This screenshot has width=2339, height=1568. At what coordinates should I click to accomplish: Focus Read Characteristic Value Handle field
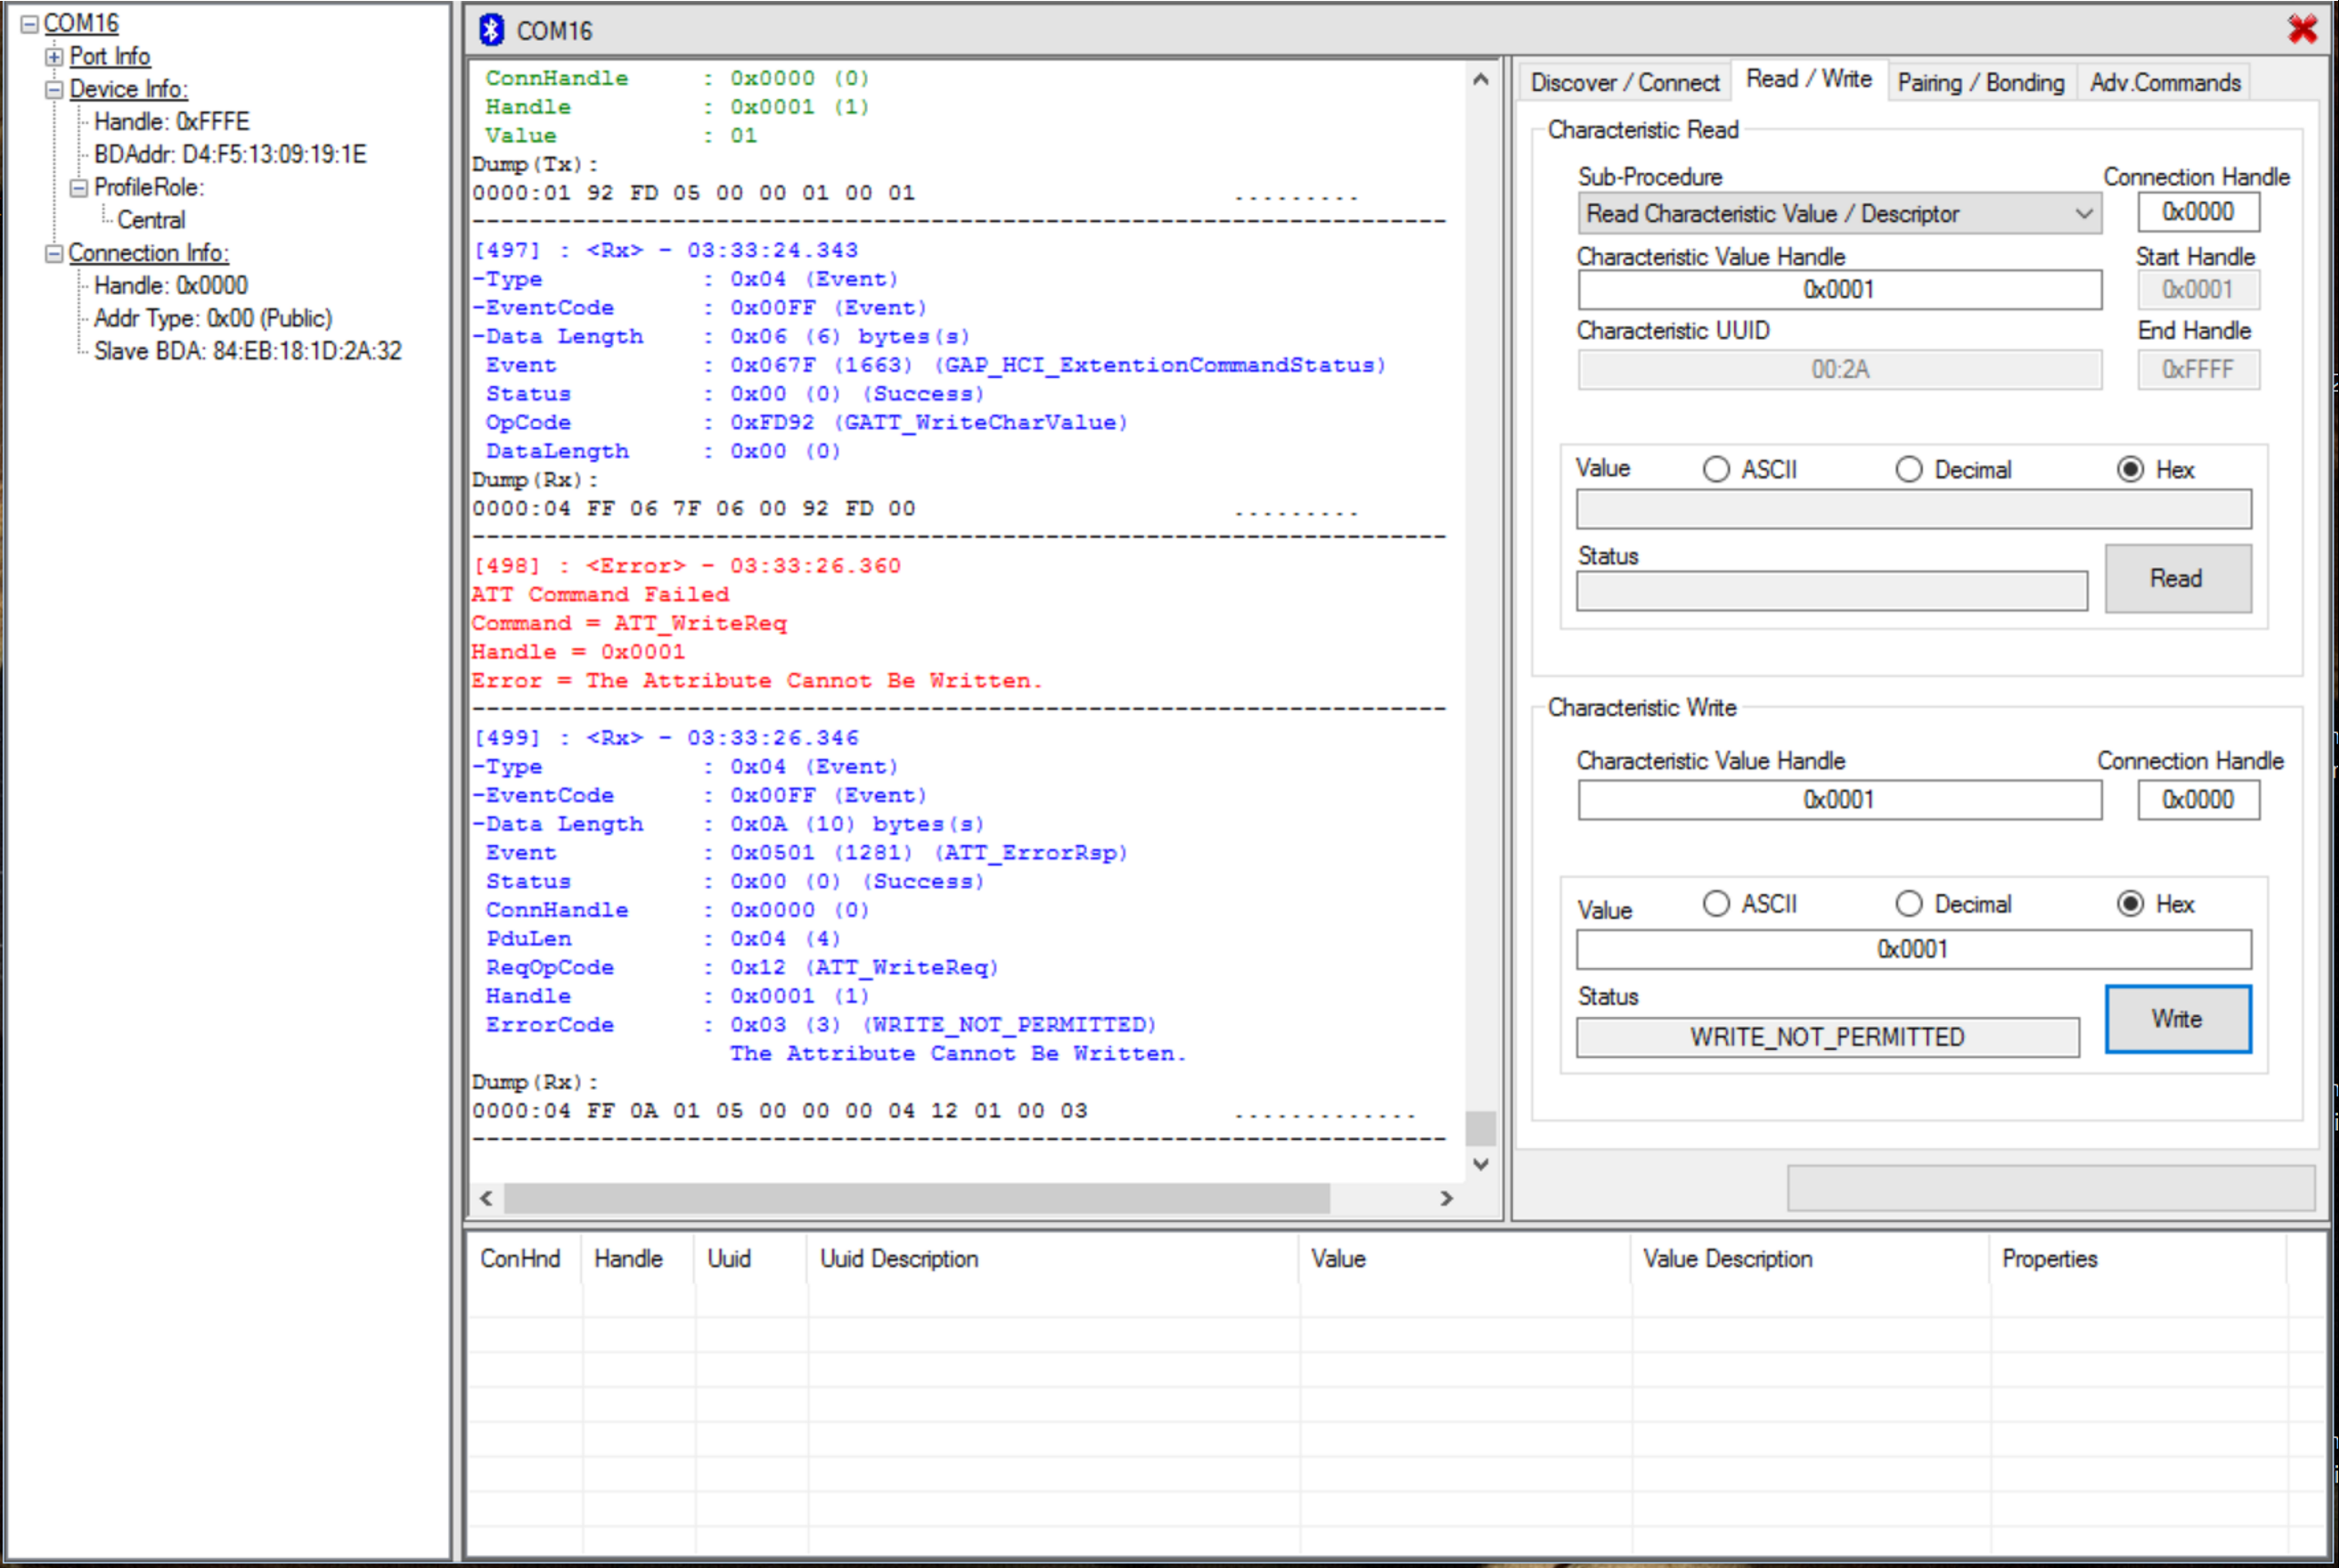pyautogui.click(x=1840, y=290)
